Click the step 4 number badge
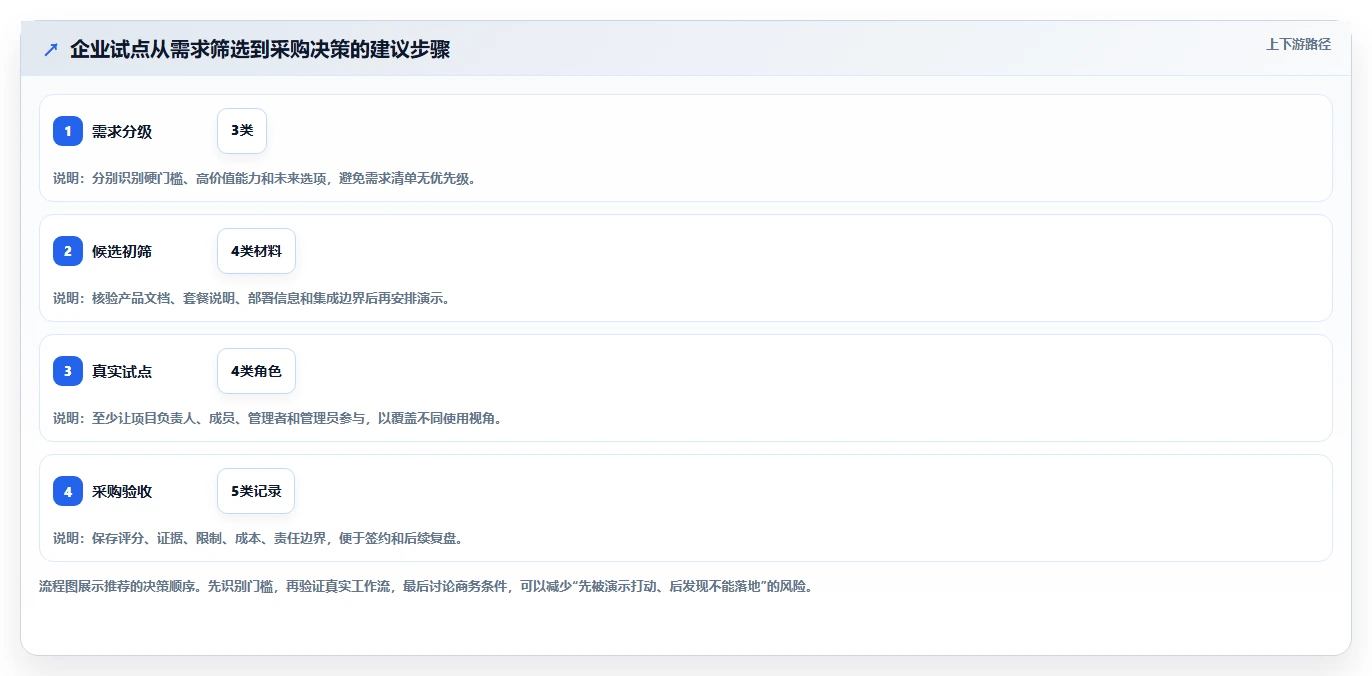This screenshot has width=1372, height=676. point(68,491)
